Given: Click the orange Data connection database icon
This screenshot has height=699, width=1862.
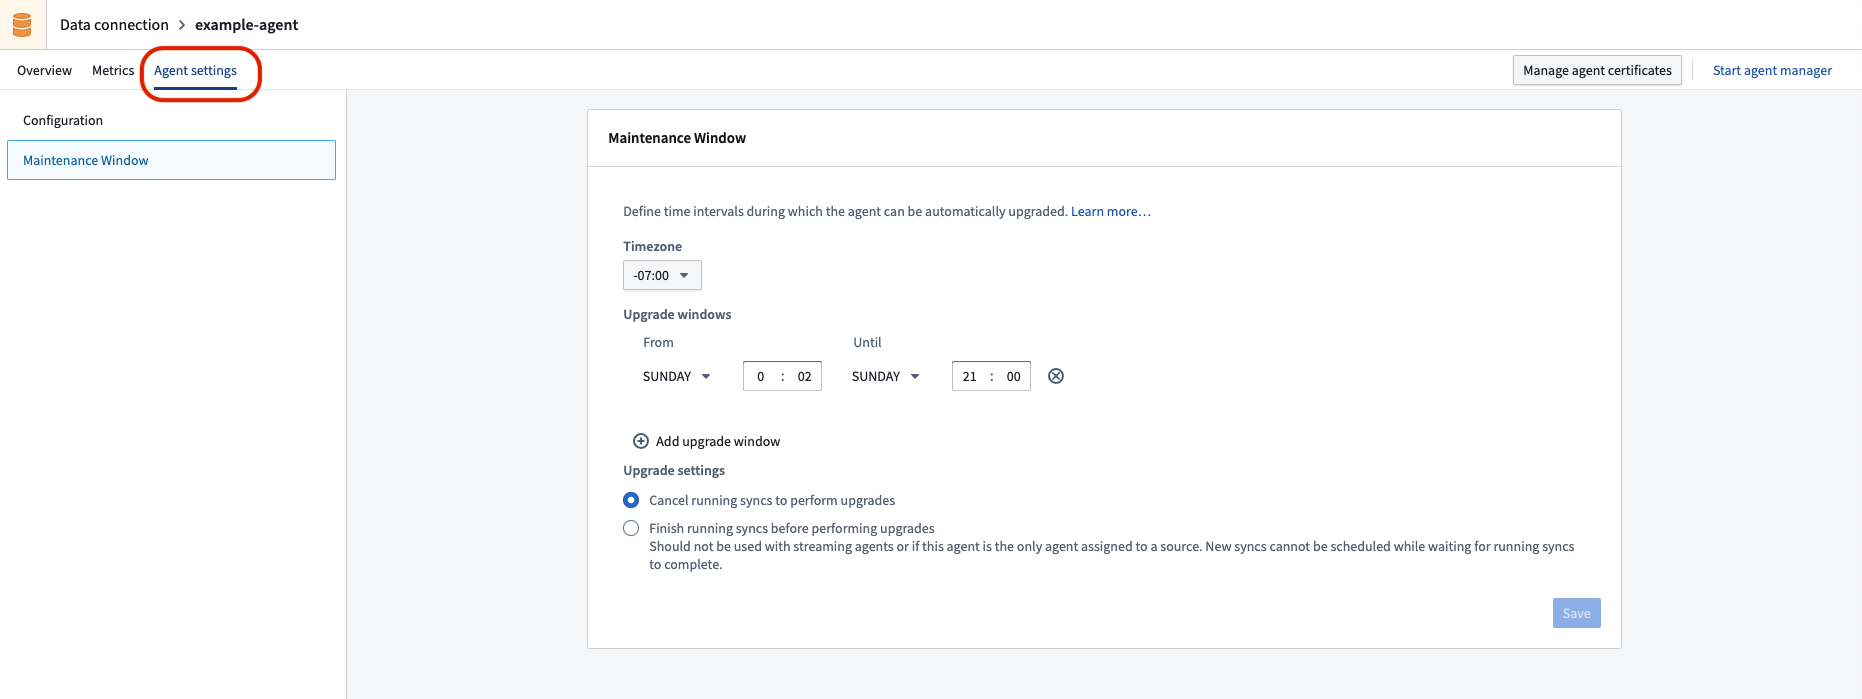Looking at the screenshot, I should point(22,24).
